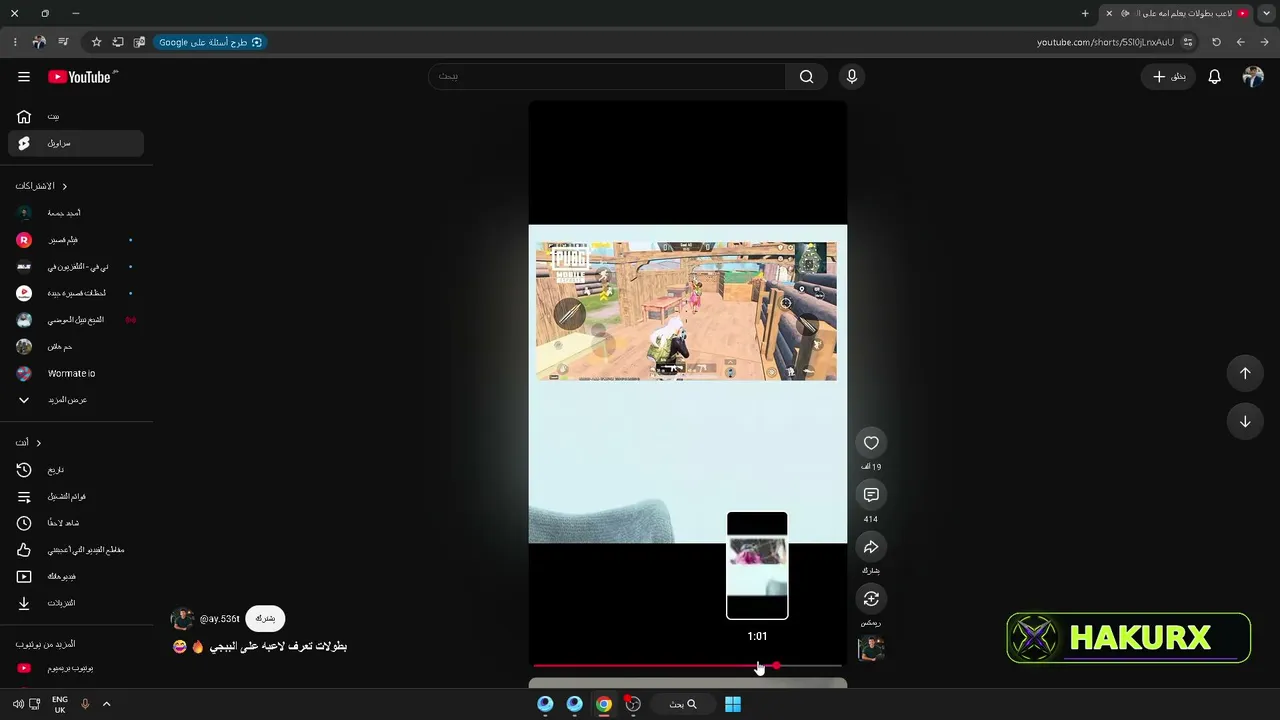Image resolution: width=1280 pixels, height=720 pixels.
Task: Open the sound thumbnail below Remix
Action: pos(871,649)
